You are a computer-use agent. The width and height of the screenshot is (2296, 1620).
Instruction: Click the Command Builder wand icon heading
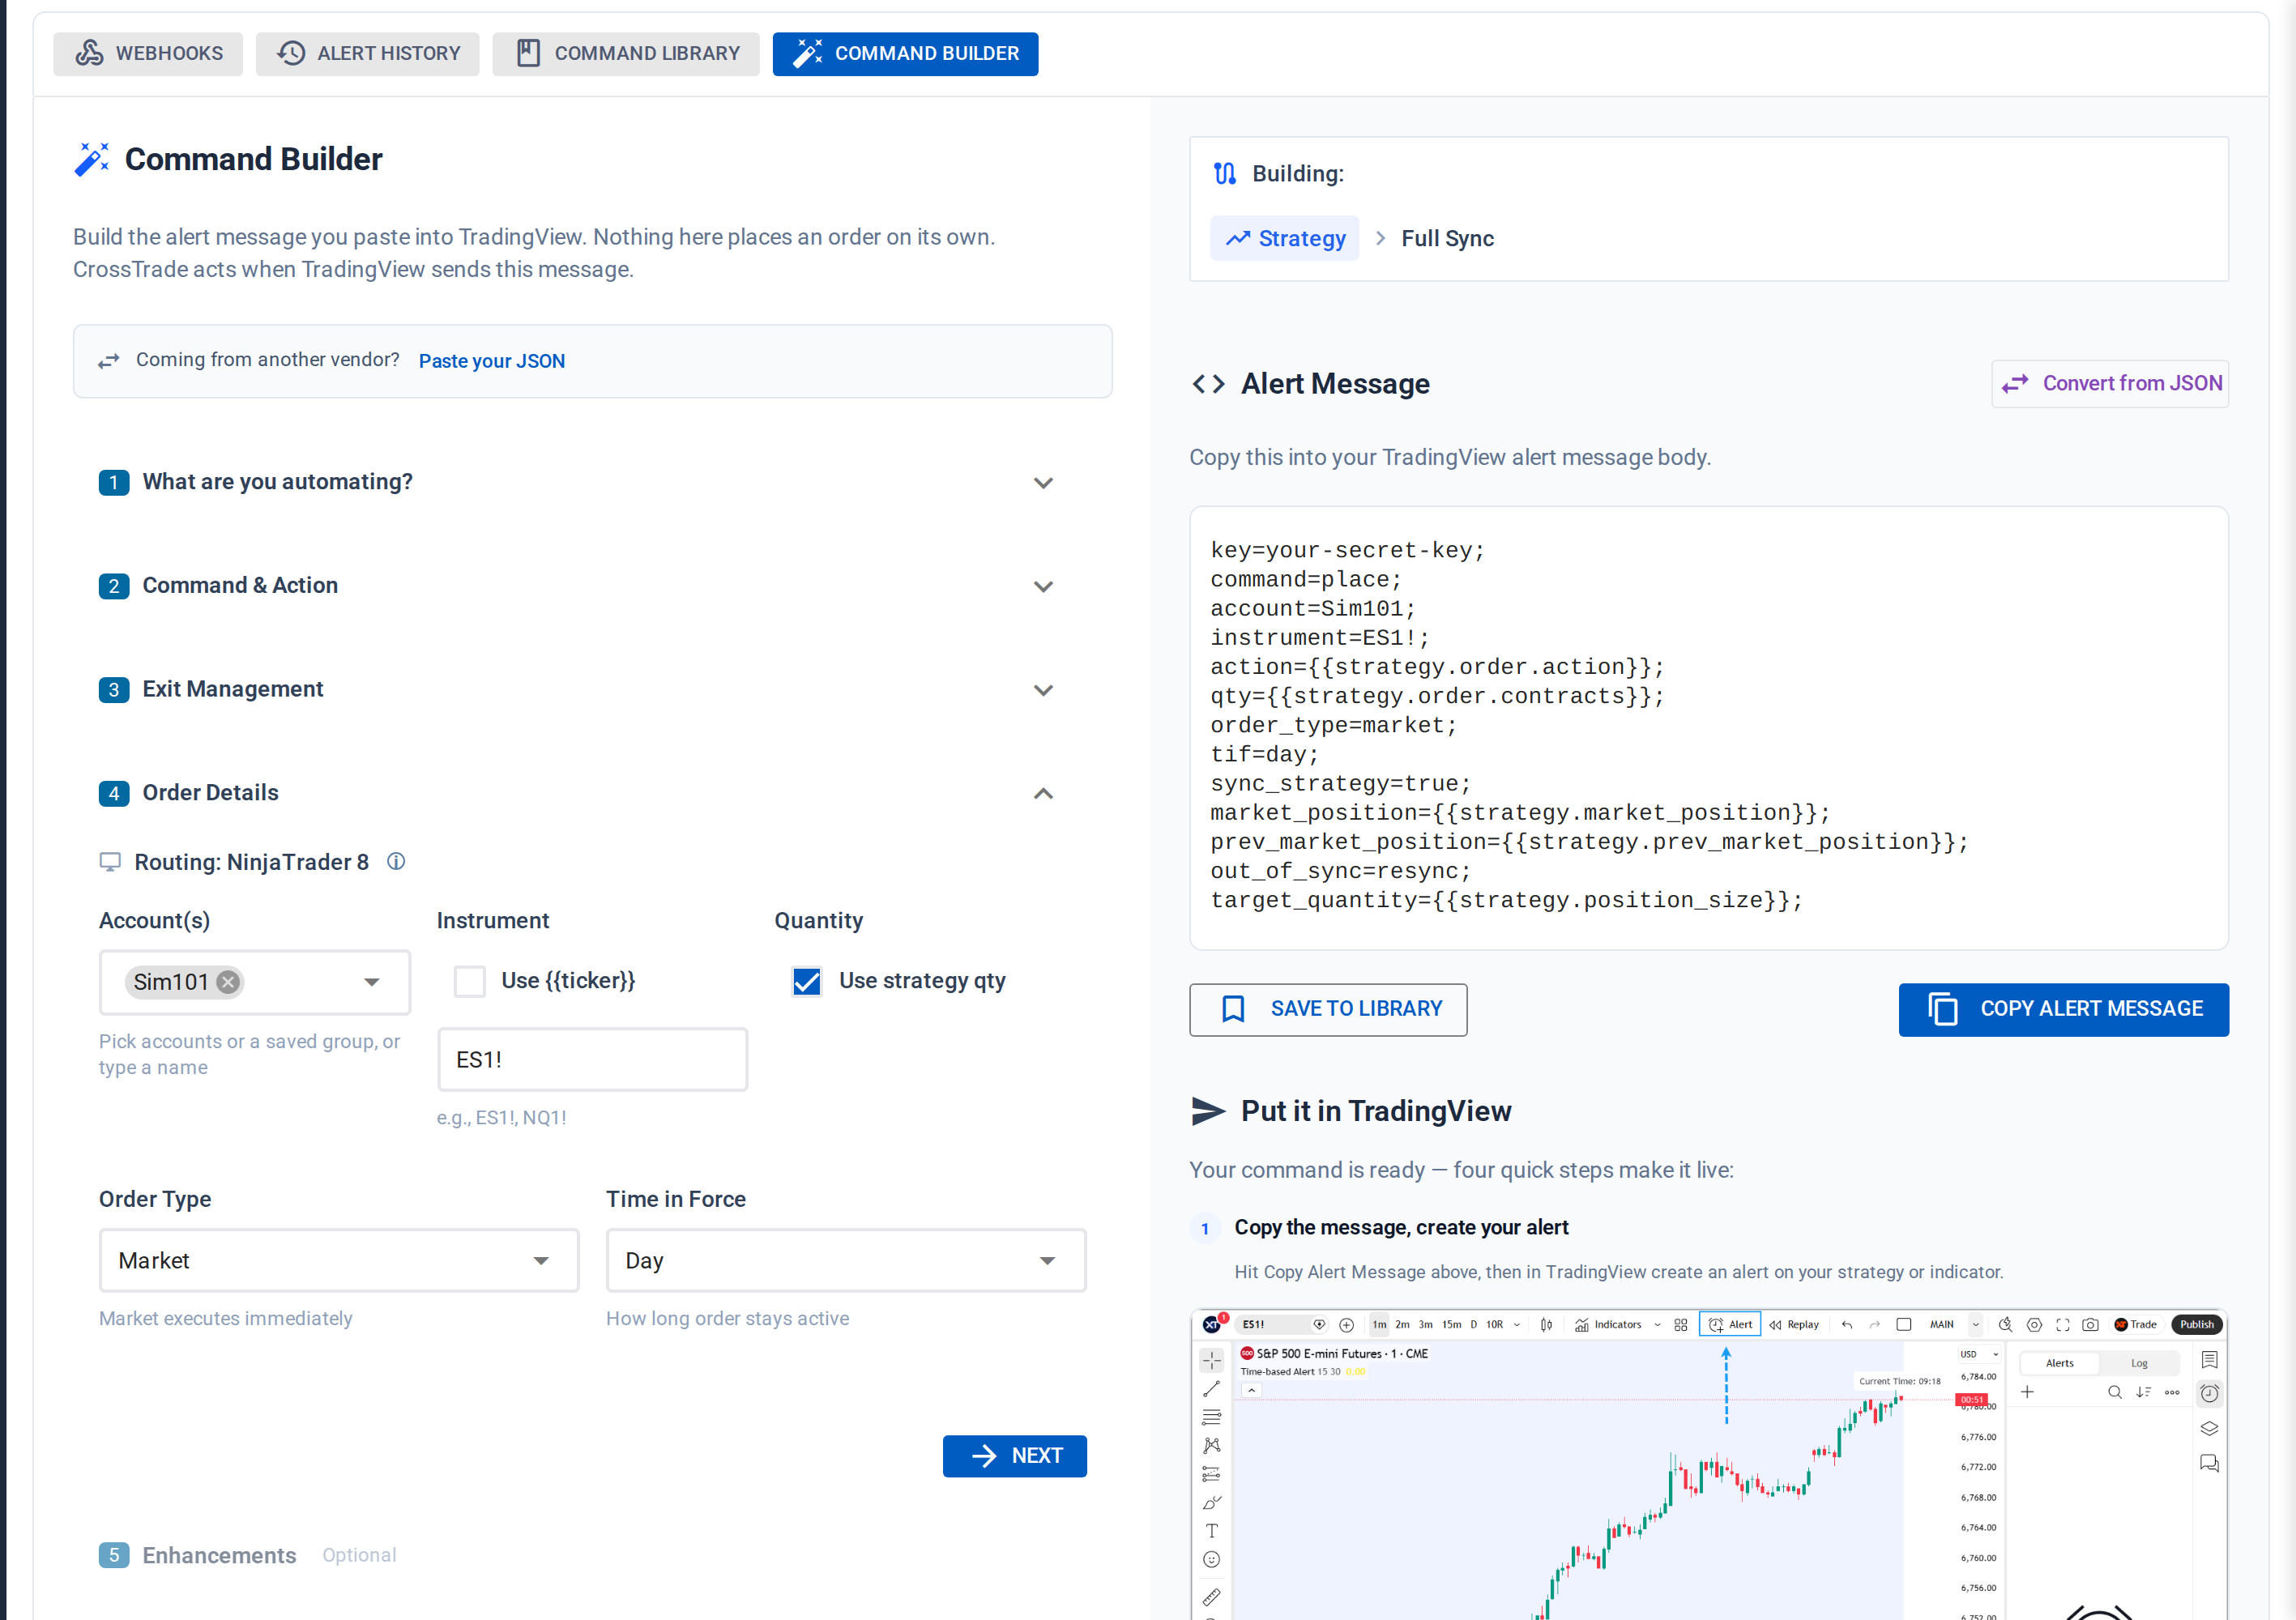(x=91, y=159)
